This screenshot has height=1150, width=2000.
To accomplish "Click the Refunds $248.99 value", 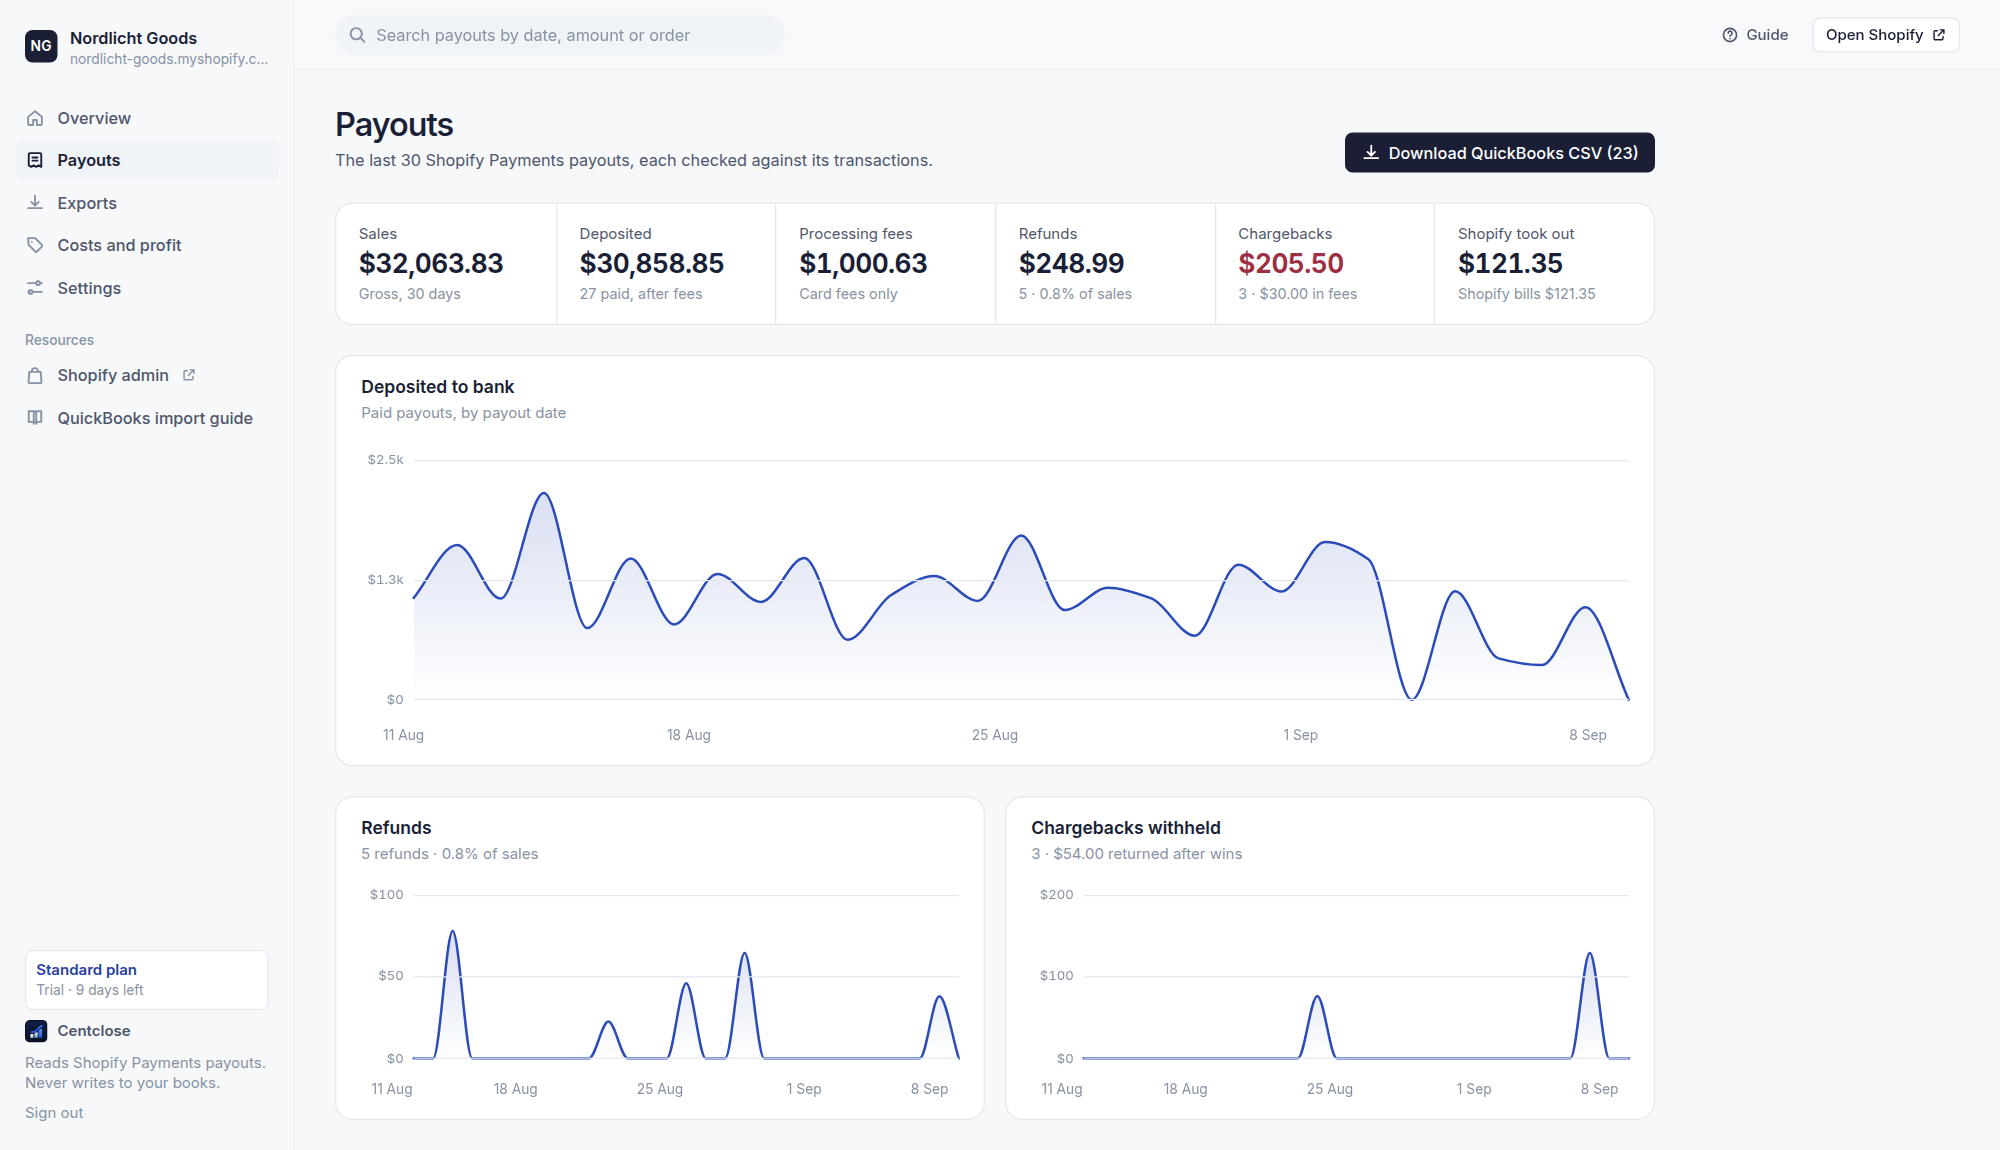I will 1071,263.
